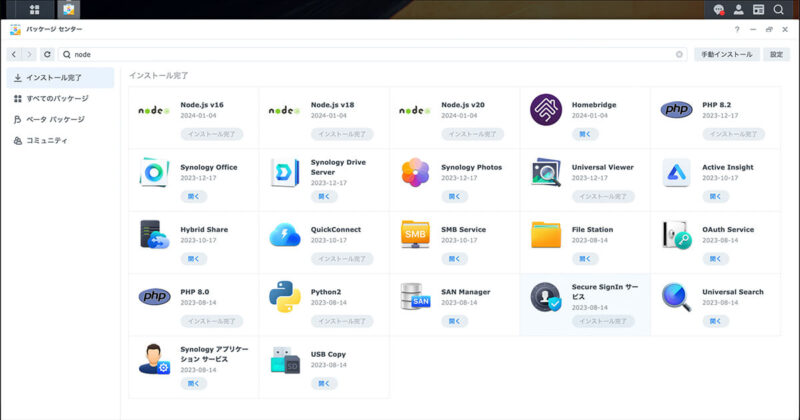Image resolution: width=800 pixels, height=420 pixels.
Task: Click the QuickConnect cloud icon
Action: [284, 235]
